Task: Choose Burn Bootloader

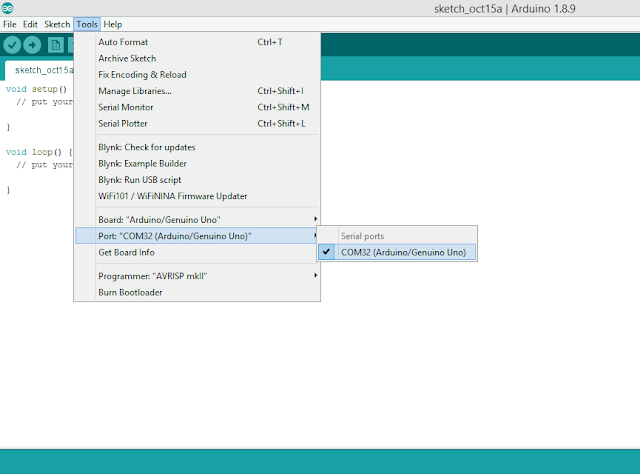Action: pos(197,292)
